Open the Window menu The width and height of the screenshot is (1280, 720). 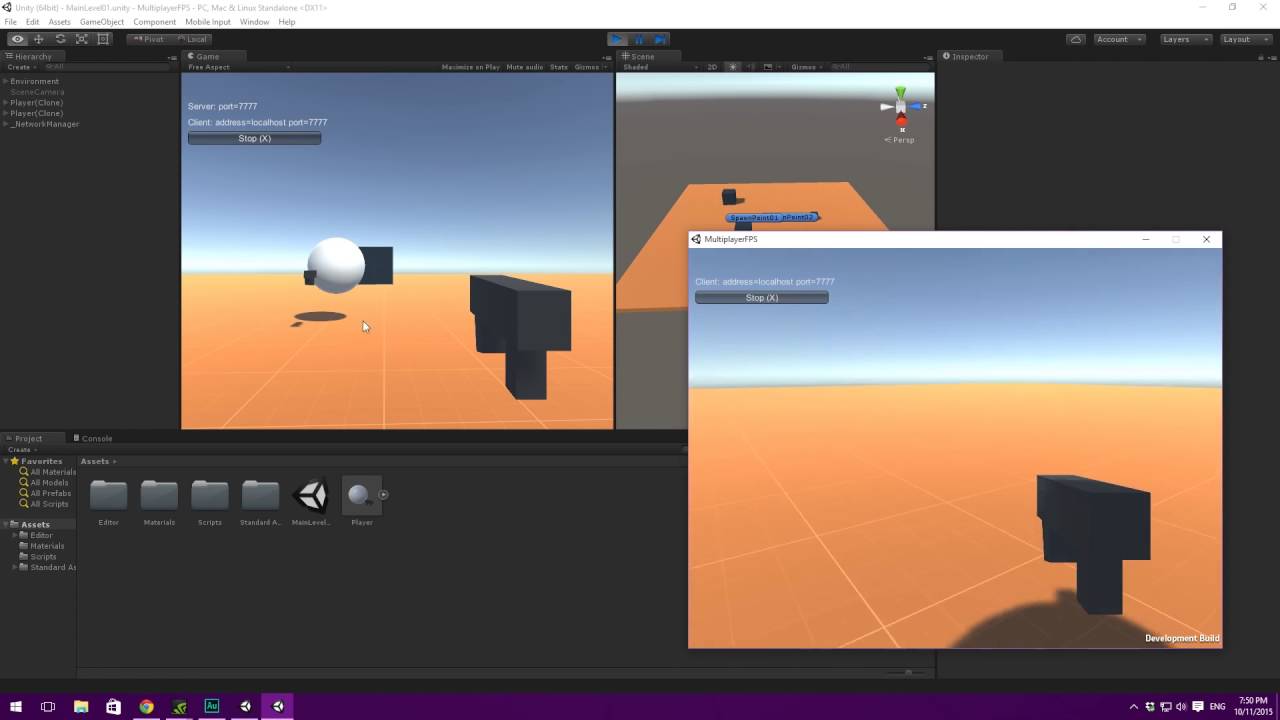pyautogui.click(x=254, y=21)
